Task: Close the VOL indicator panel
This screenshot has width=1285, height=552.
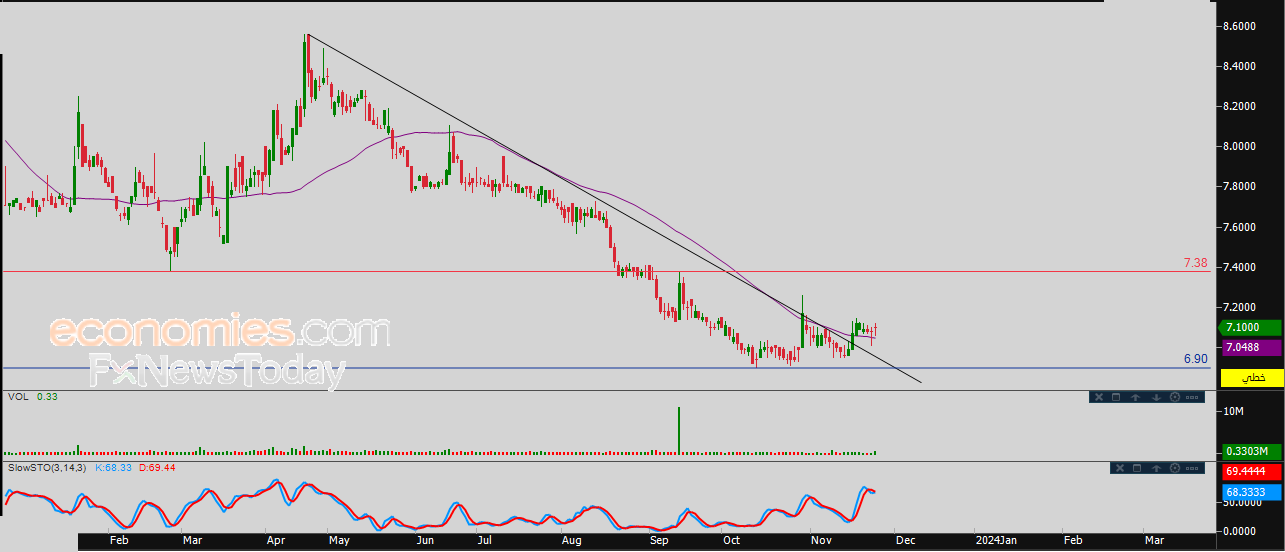Action: click(x=1099, y=397)
